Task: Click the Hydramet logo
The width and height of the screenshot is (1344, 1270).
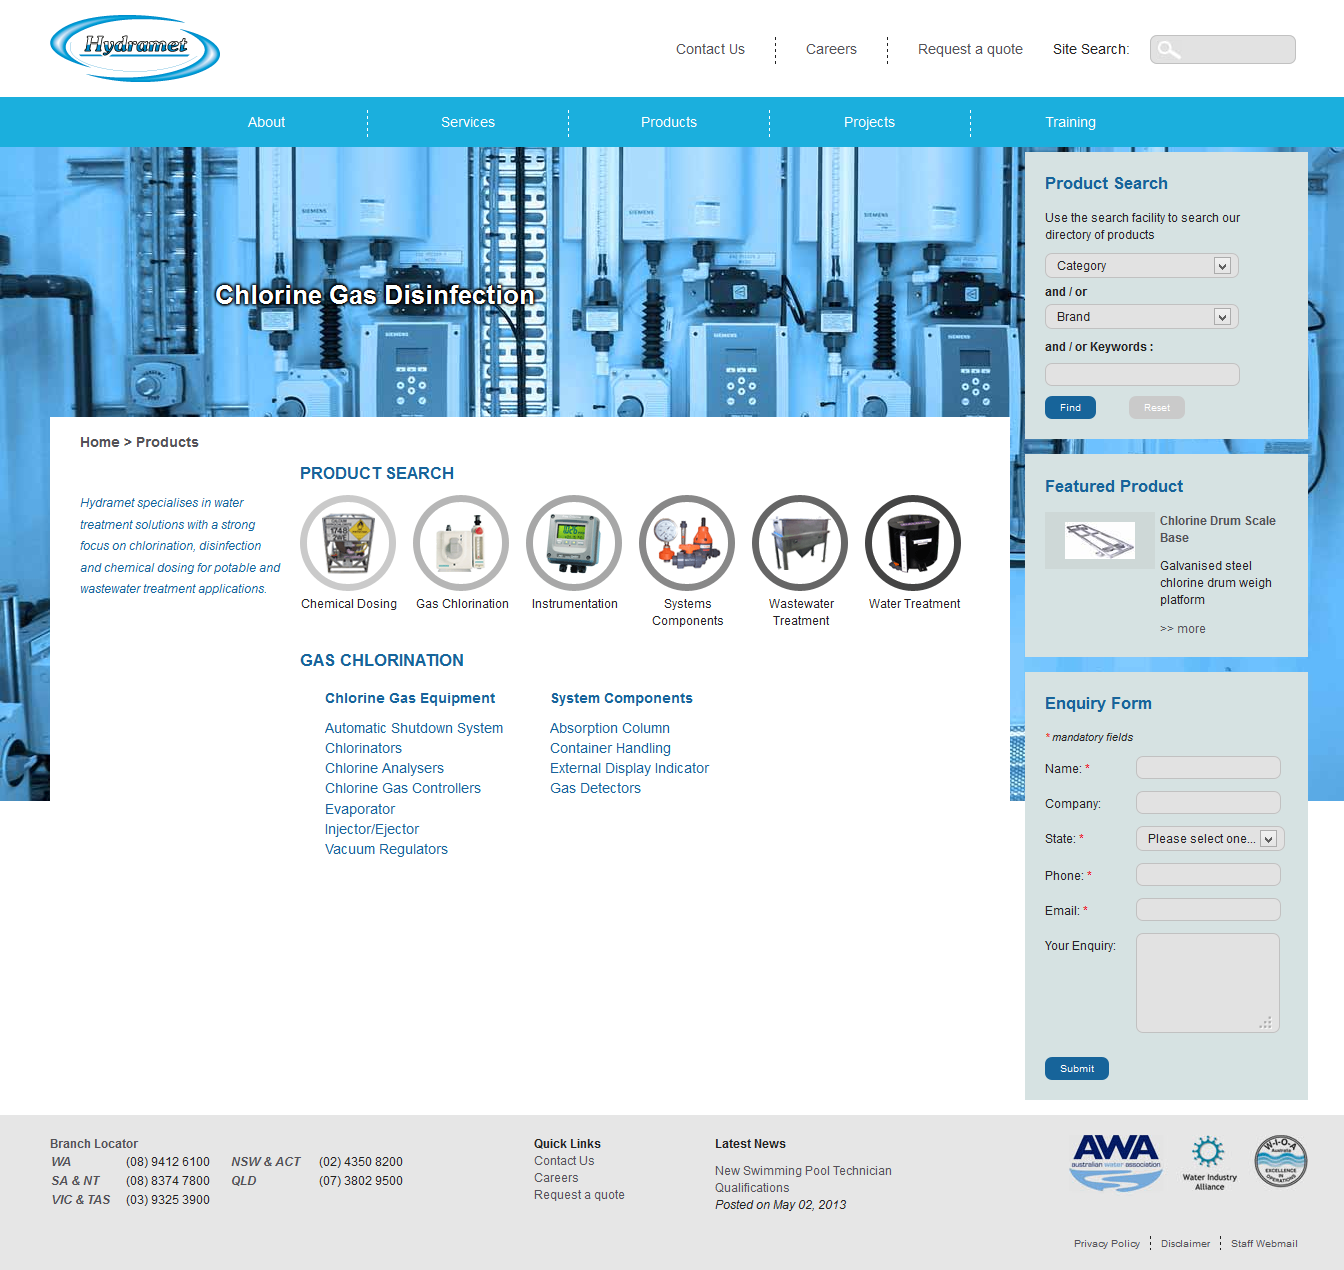Action: [135, 48]
